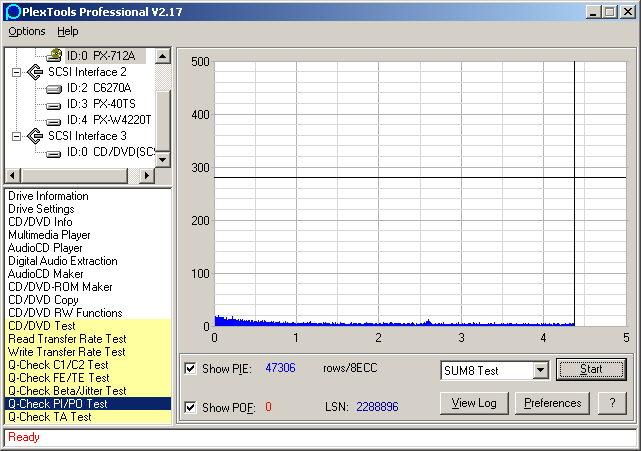
Task: Open the Help menu
Action: pos(67,31)
